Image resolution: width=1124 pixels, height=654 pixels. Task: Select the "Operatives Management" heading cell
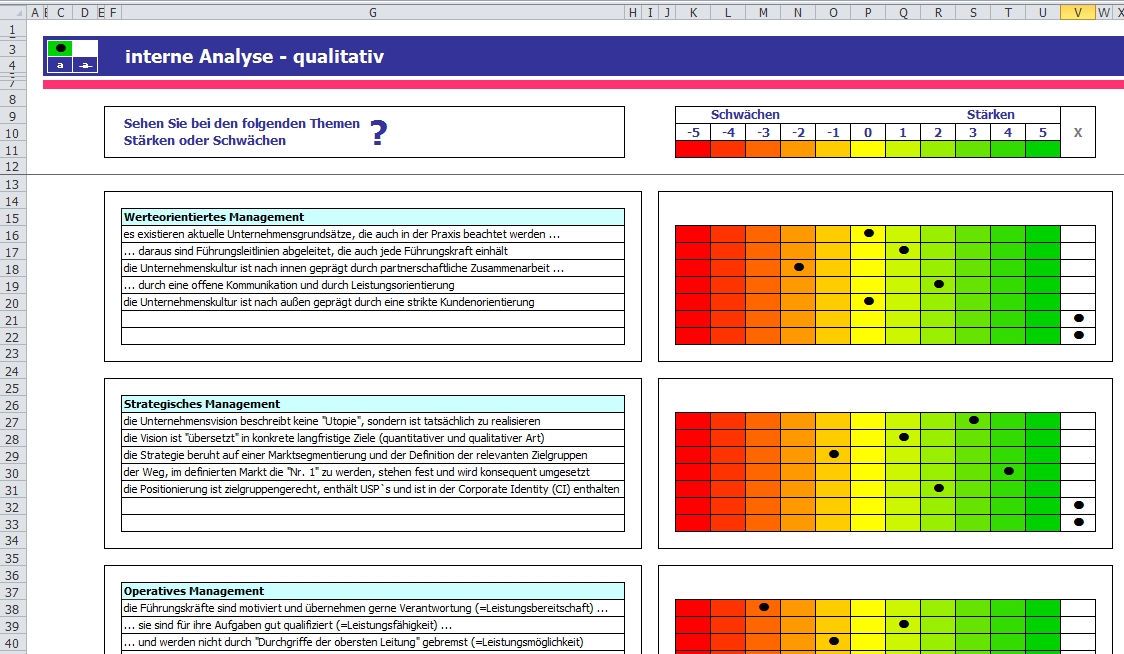[x=372, y=591]
